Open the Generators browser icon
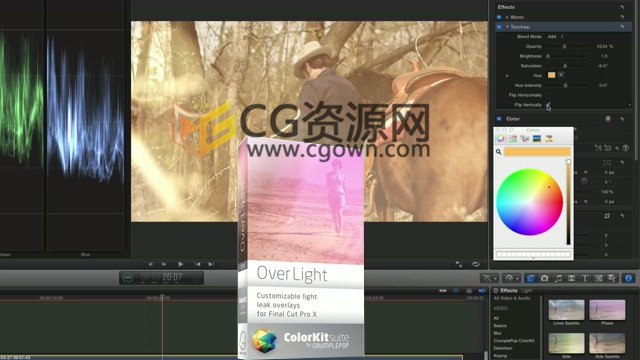The width and height of the screenshot is (640, 360). 598,278
